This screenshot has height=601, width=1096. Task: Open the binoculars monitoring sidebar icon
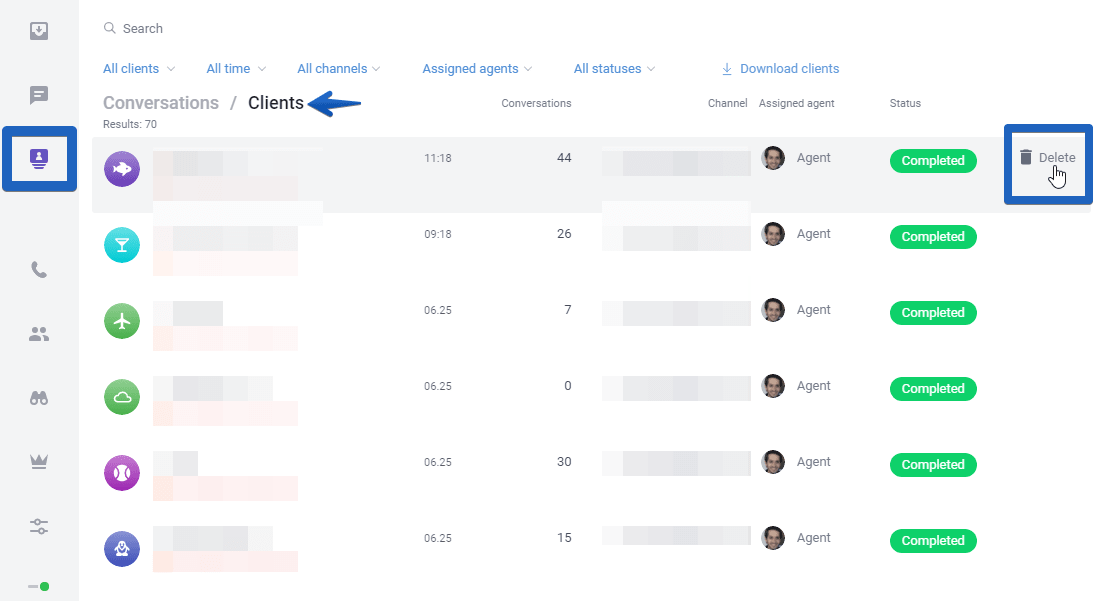tap(39, 398)
